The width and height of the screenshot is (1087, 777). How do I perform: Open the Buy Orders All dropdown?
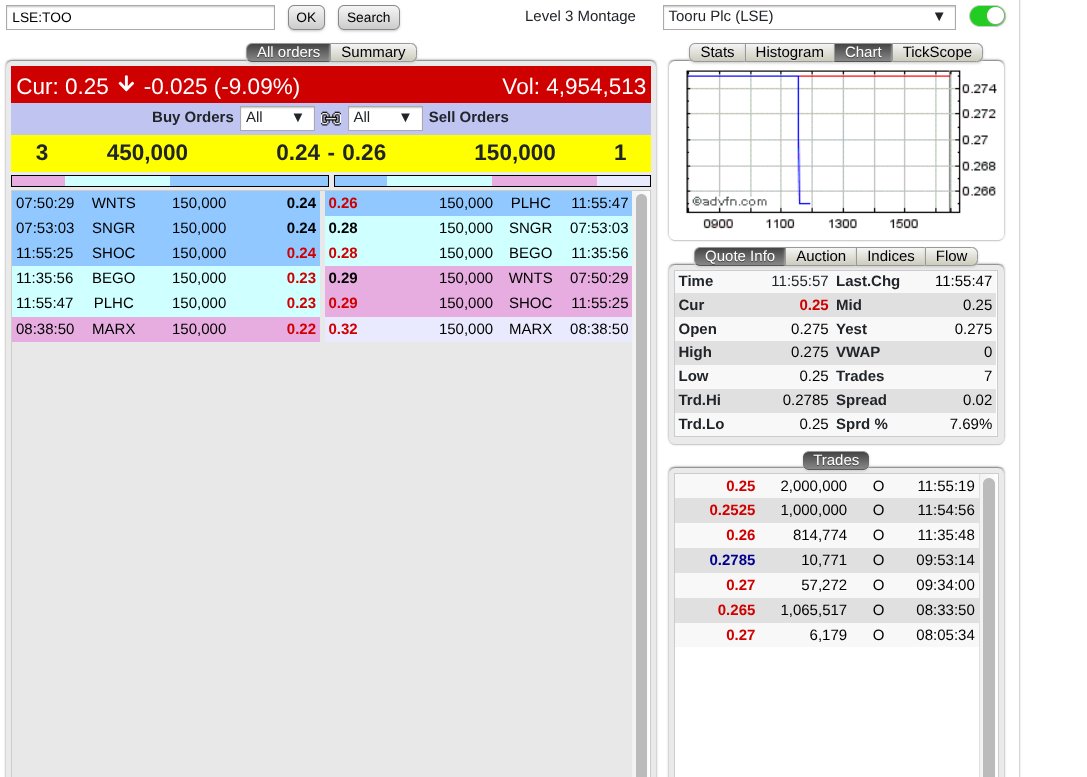[x=277, y=118]
